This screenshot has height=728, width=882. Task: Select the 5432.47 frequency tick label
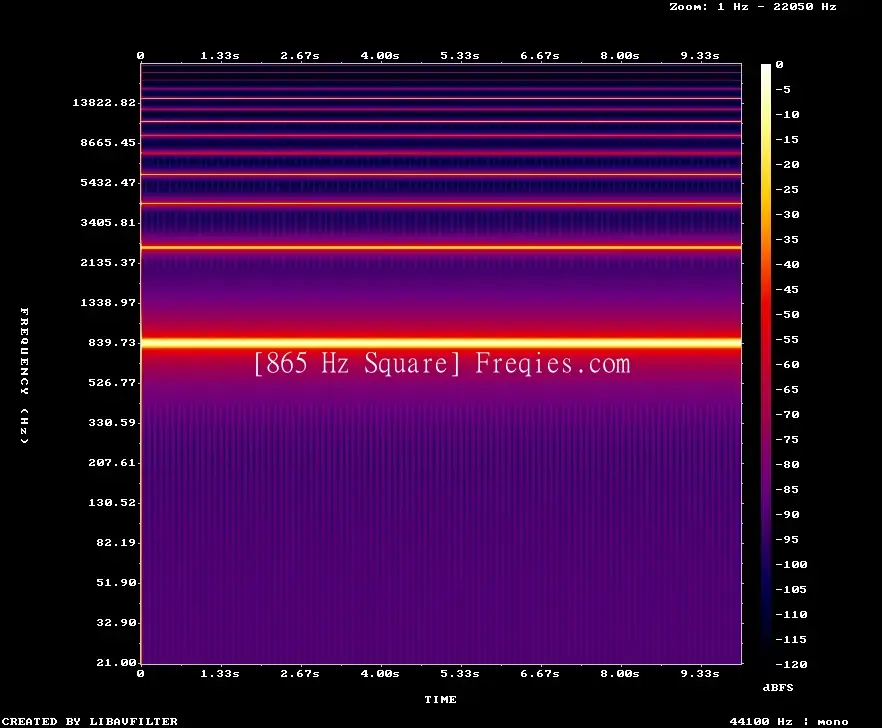pos(108,182)
